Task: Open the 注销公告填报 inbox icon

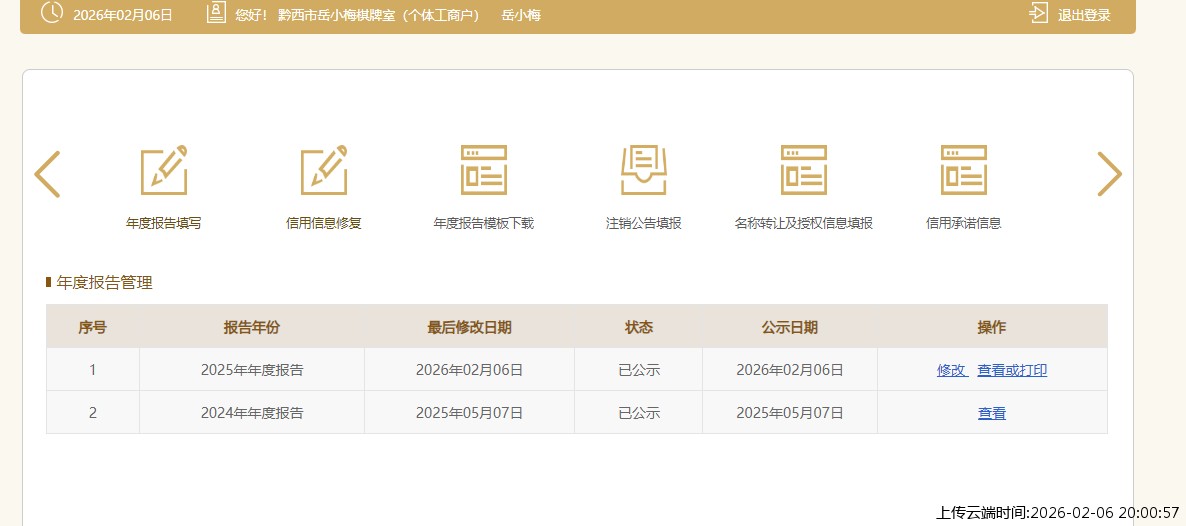Action: [x=644, y=170]
